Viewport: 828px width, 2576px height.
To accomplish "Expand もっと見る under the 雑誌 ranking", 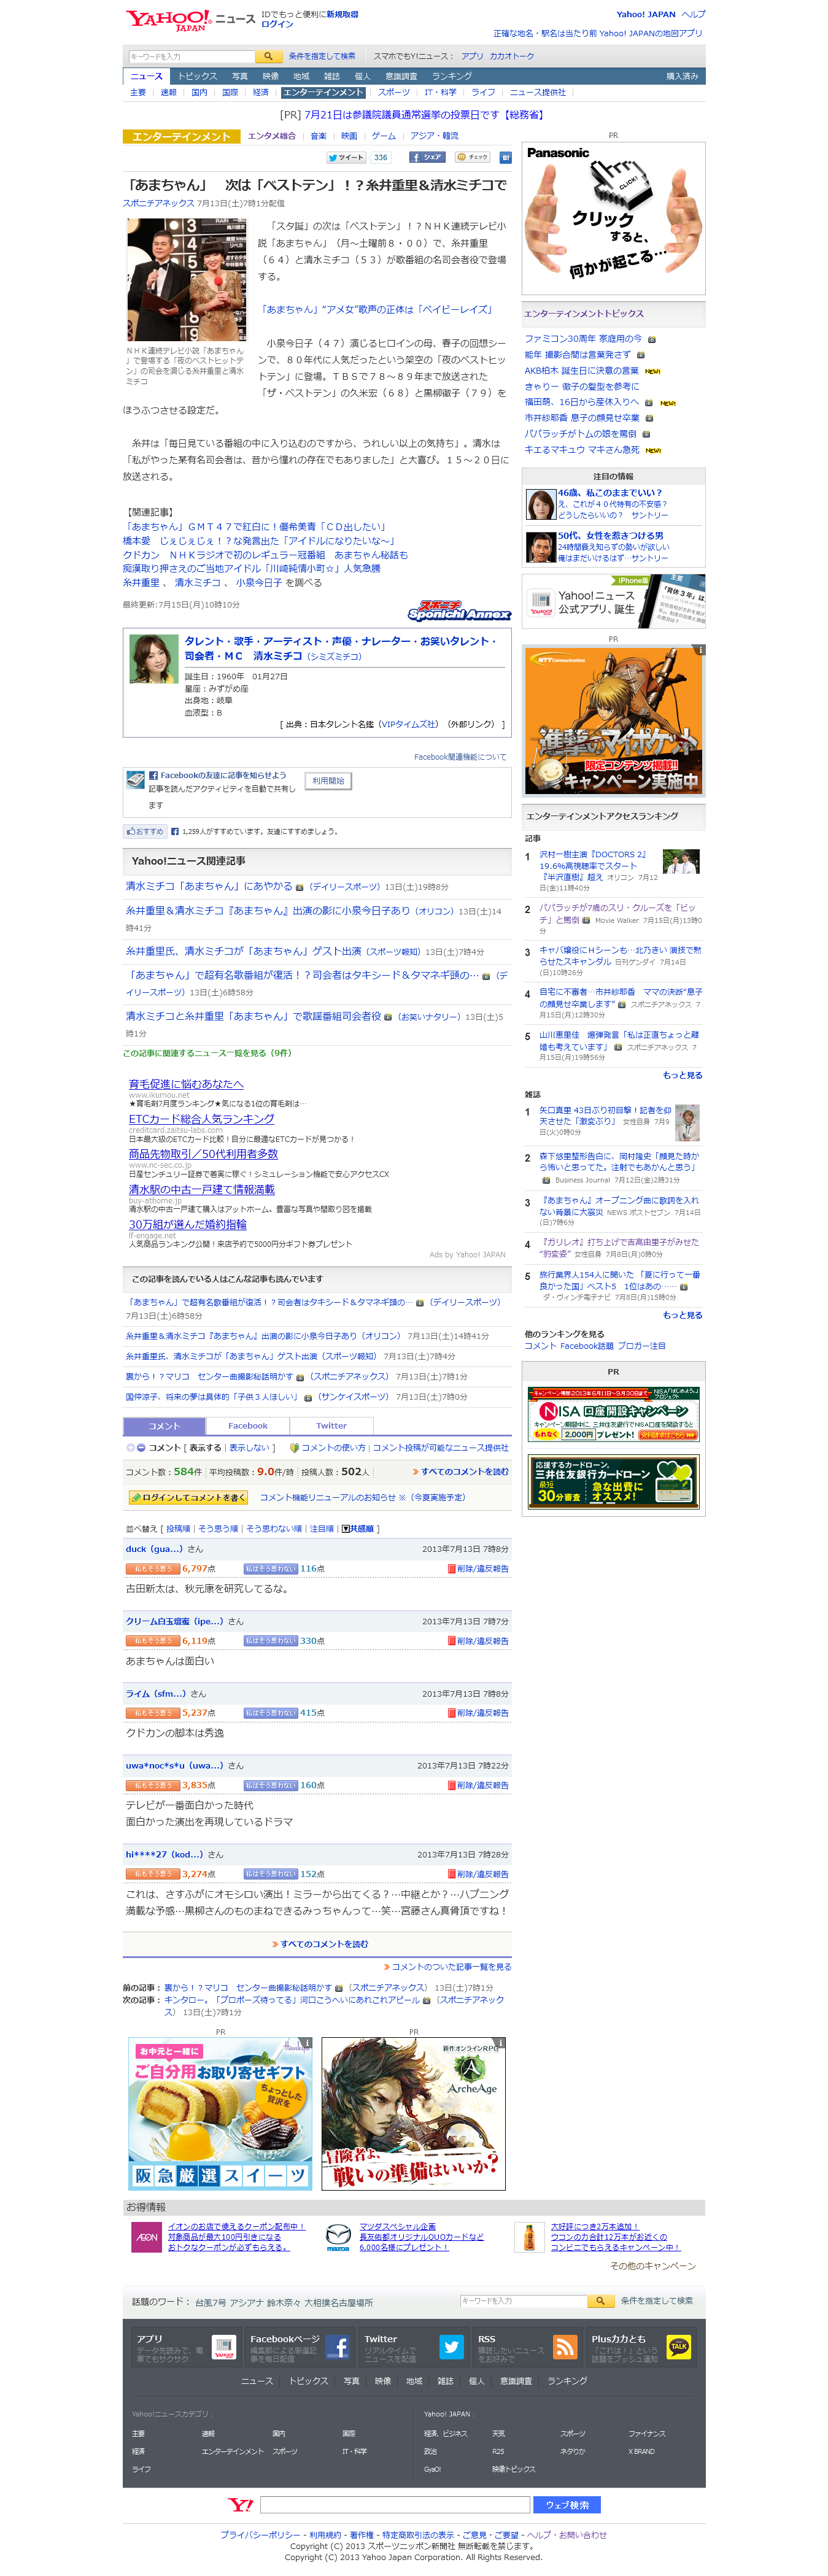I will click(x=682, y=1315).
